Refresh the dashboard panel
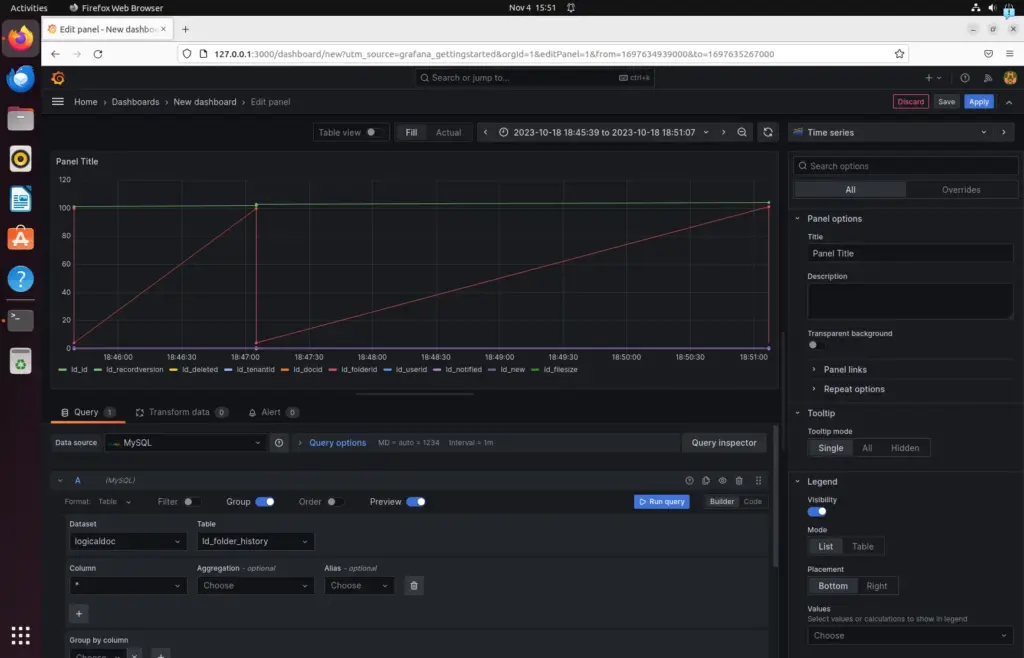 click(767, 133)
